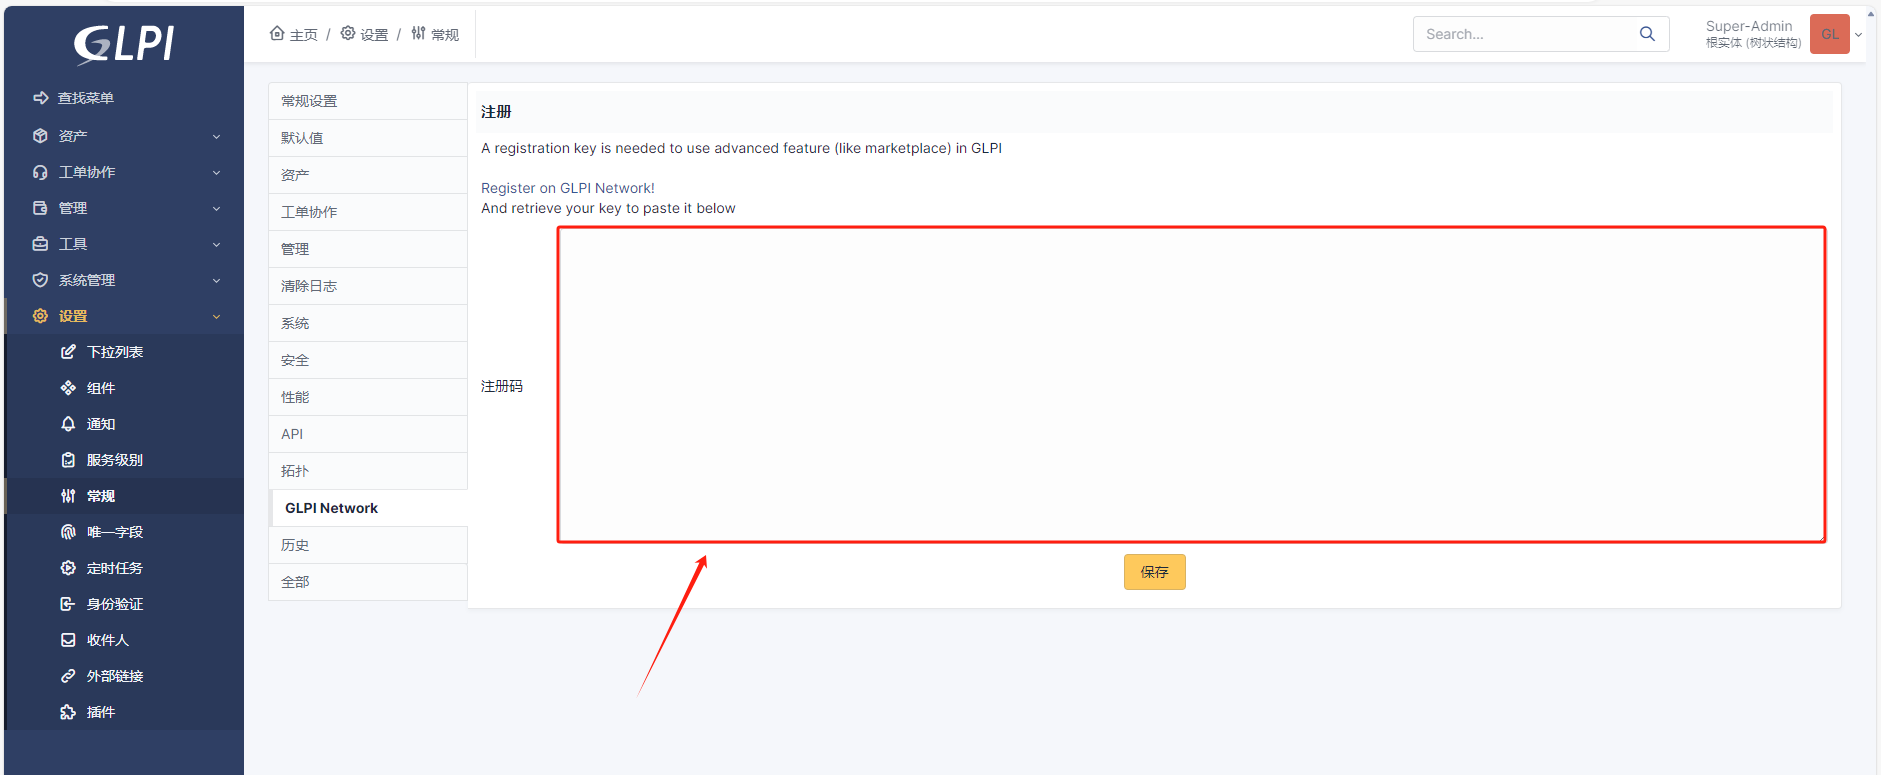This screenshot has height=775, width=1881.
Task: Expand the 工具 sidebar chevron
Action: (x=216, y=245)
